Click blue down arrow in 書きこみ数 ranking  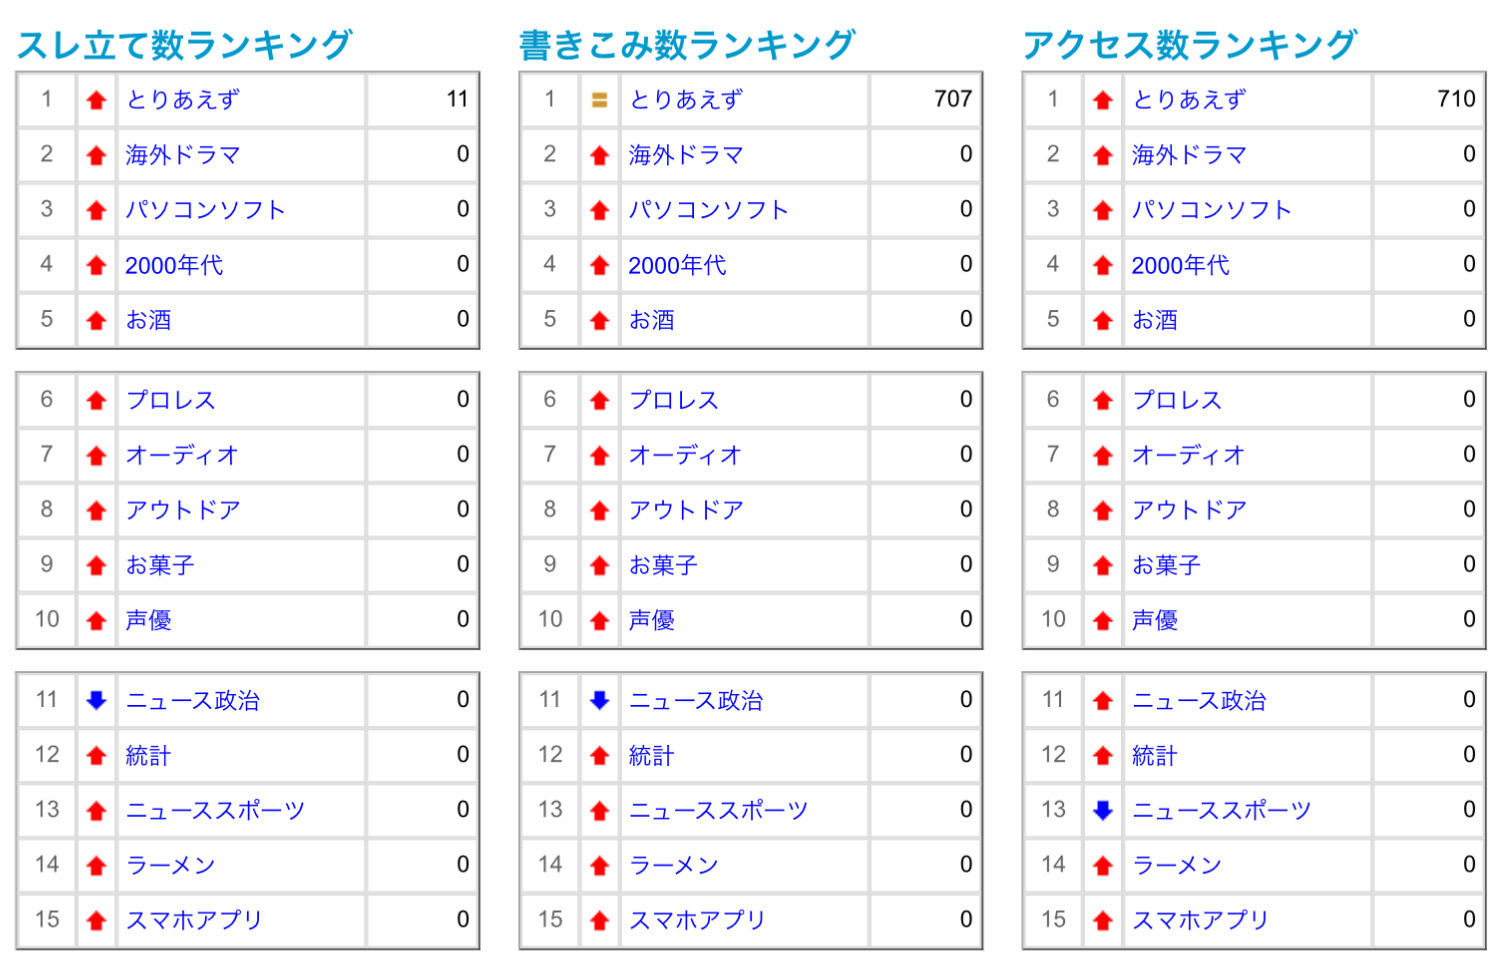tap(599, 700)
